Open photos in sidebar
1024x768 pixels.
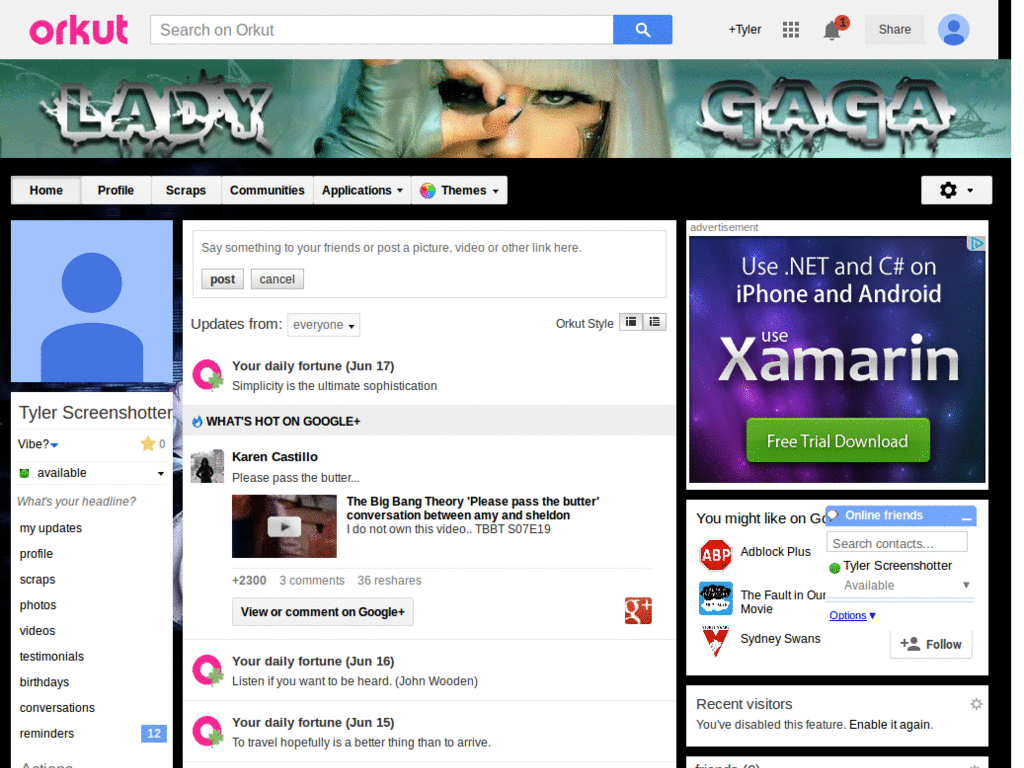(x=38, y=605)
